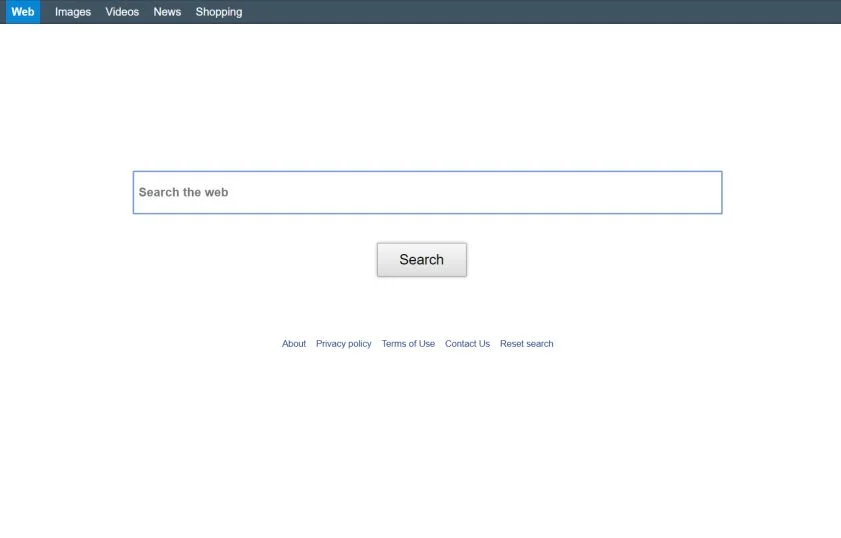Focus the 'Search the web' input field

point(427,193)
